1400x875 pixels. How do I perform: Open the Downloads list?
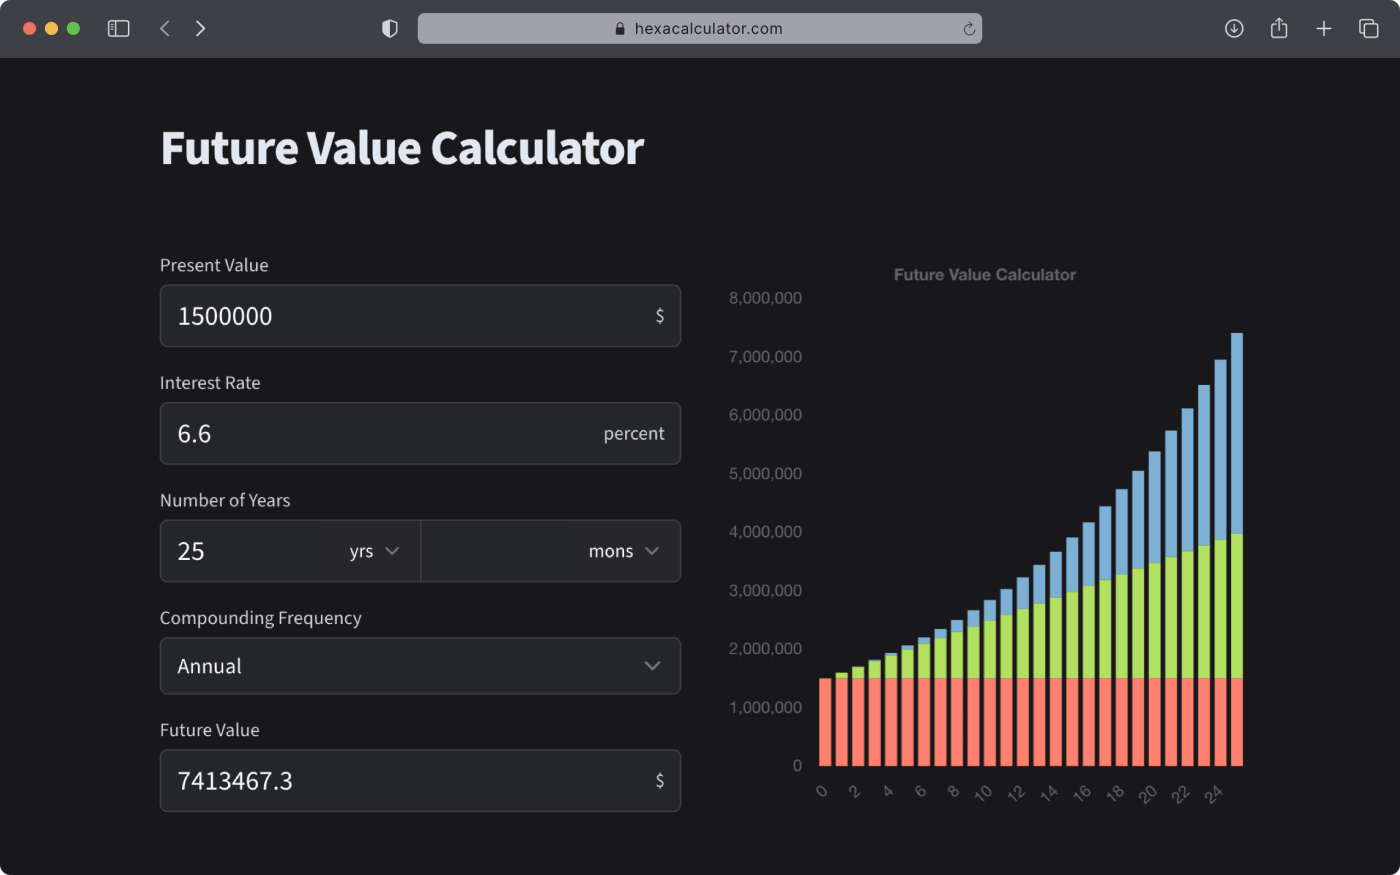point(1234,28)
